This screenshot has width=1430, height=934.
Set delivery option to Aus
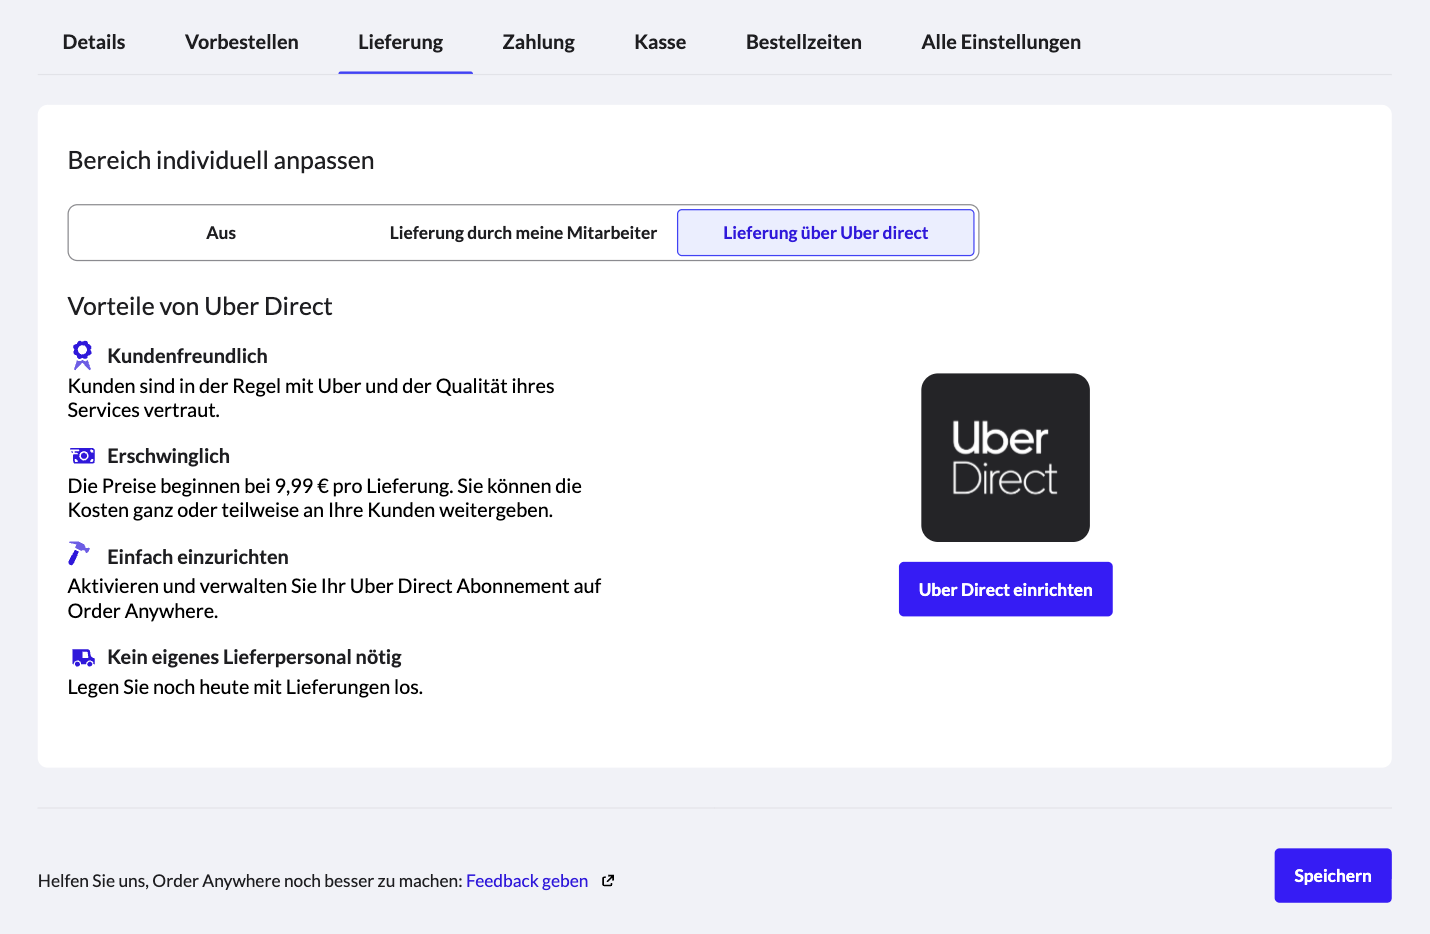tap(221, 233)
